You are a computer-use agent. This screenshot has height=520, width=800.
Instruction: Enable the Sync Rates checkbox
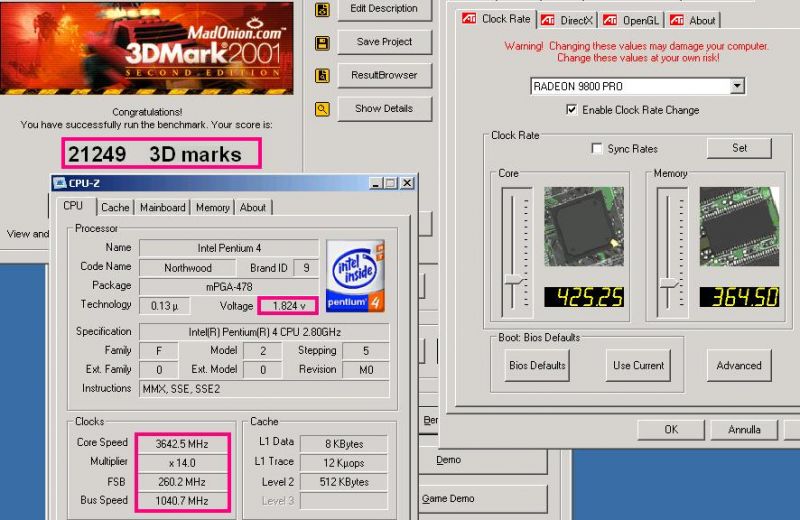point(596,148)
